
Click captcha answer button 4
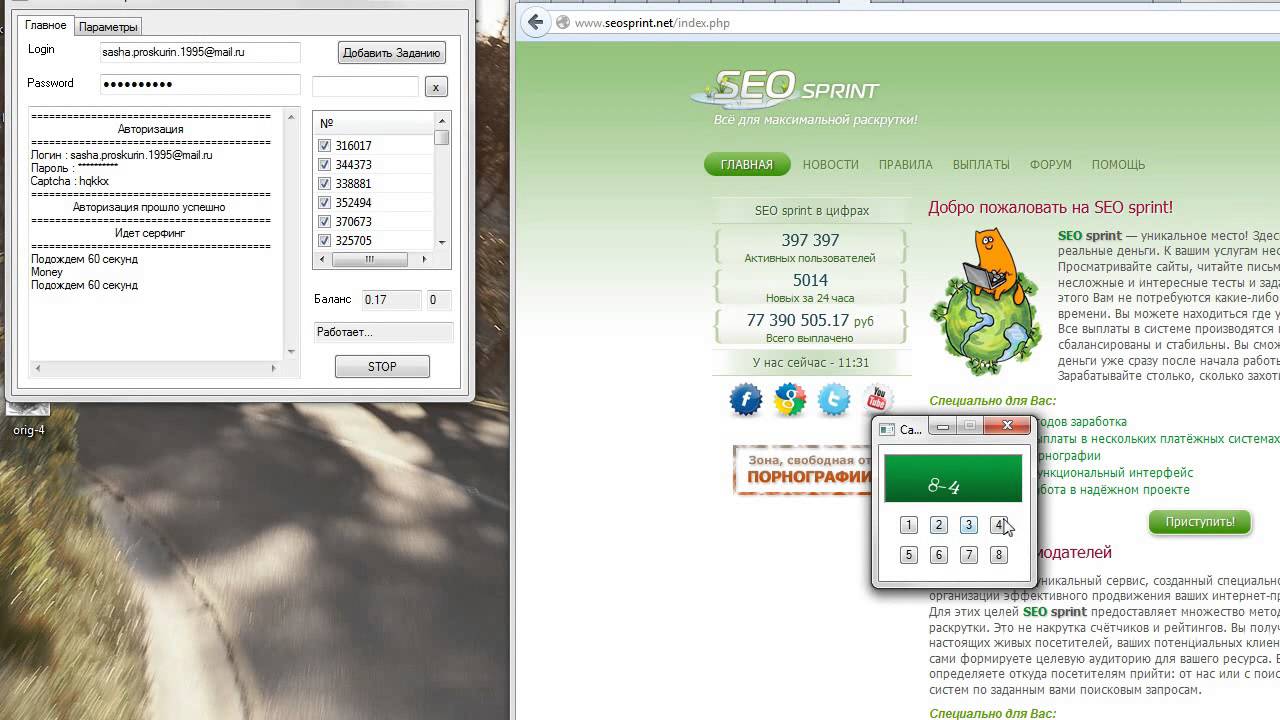tap(998, 525)
